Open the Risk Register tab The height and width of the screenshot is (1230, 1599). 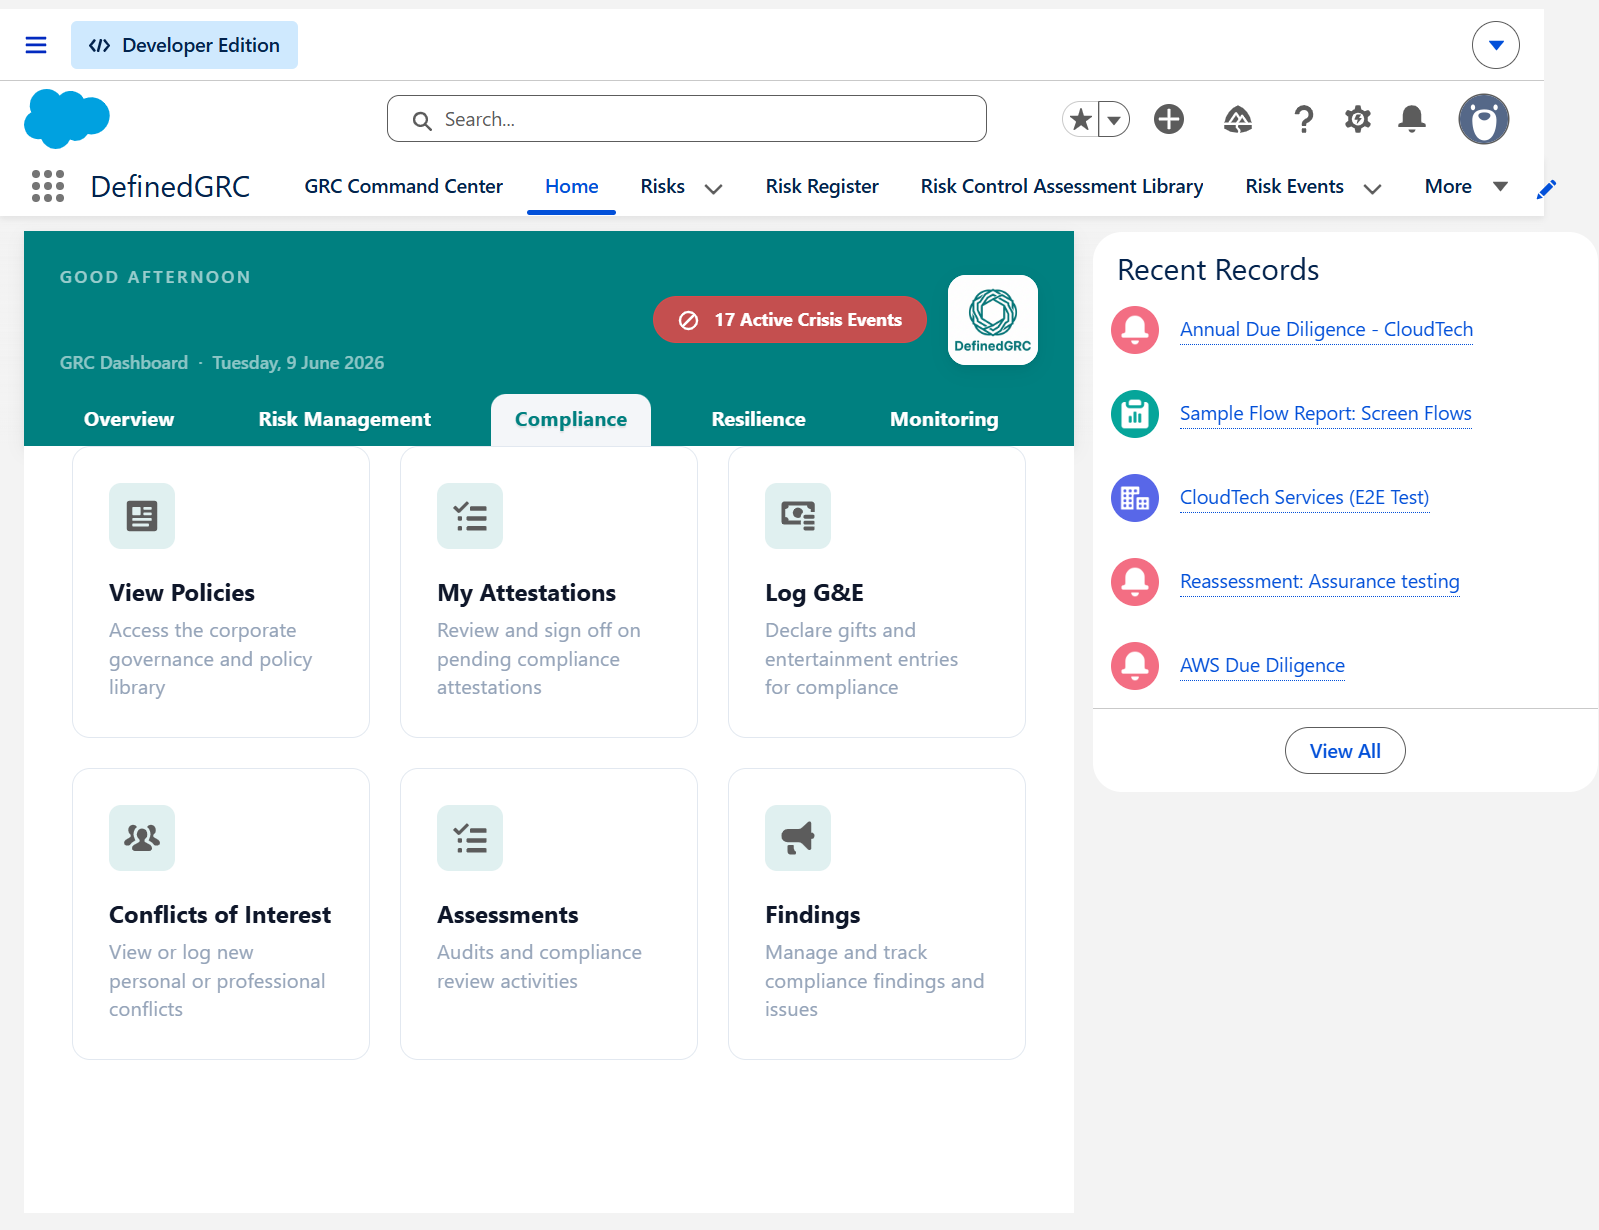[x=822, y=186]
